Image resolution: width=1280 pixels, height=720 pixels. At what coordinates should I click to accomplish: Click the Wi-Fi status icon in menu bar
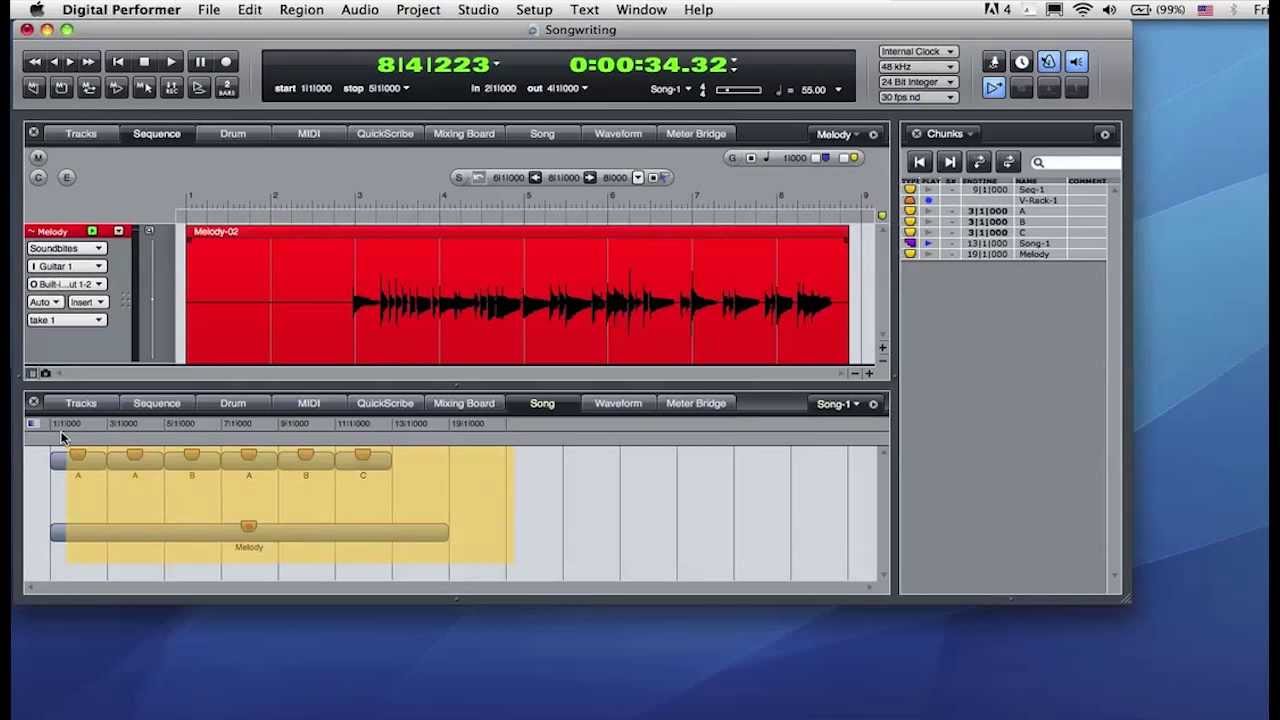(x=1082, y=10)
